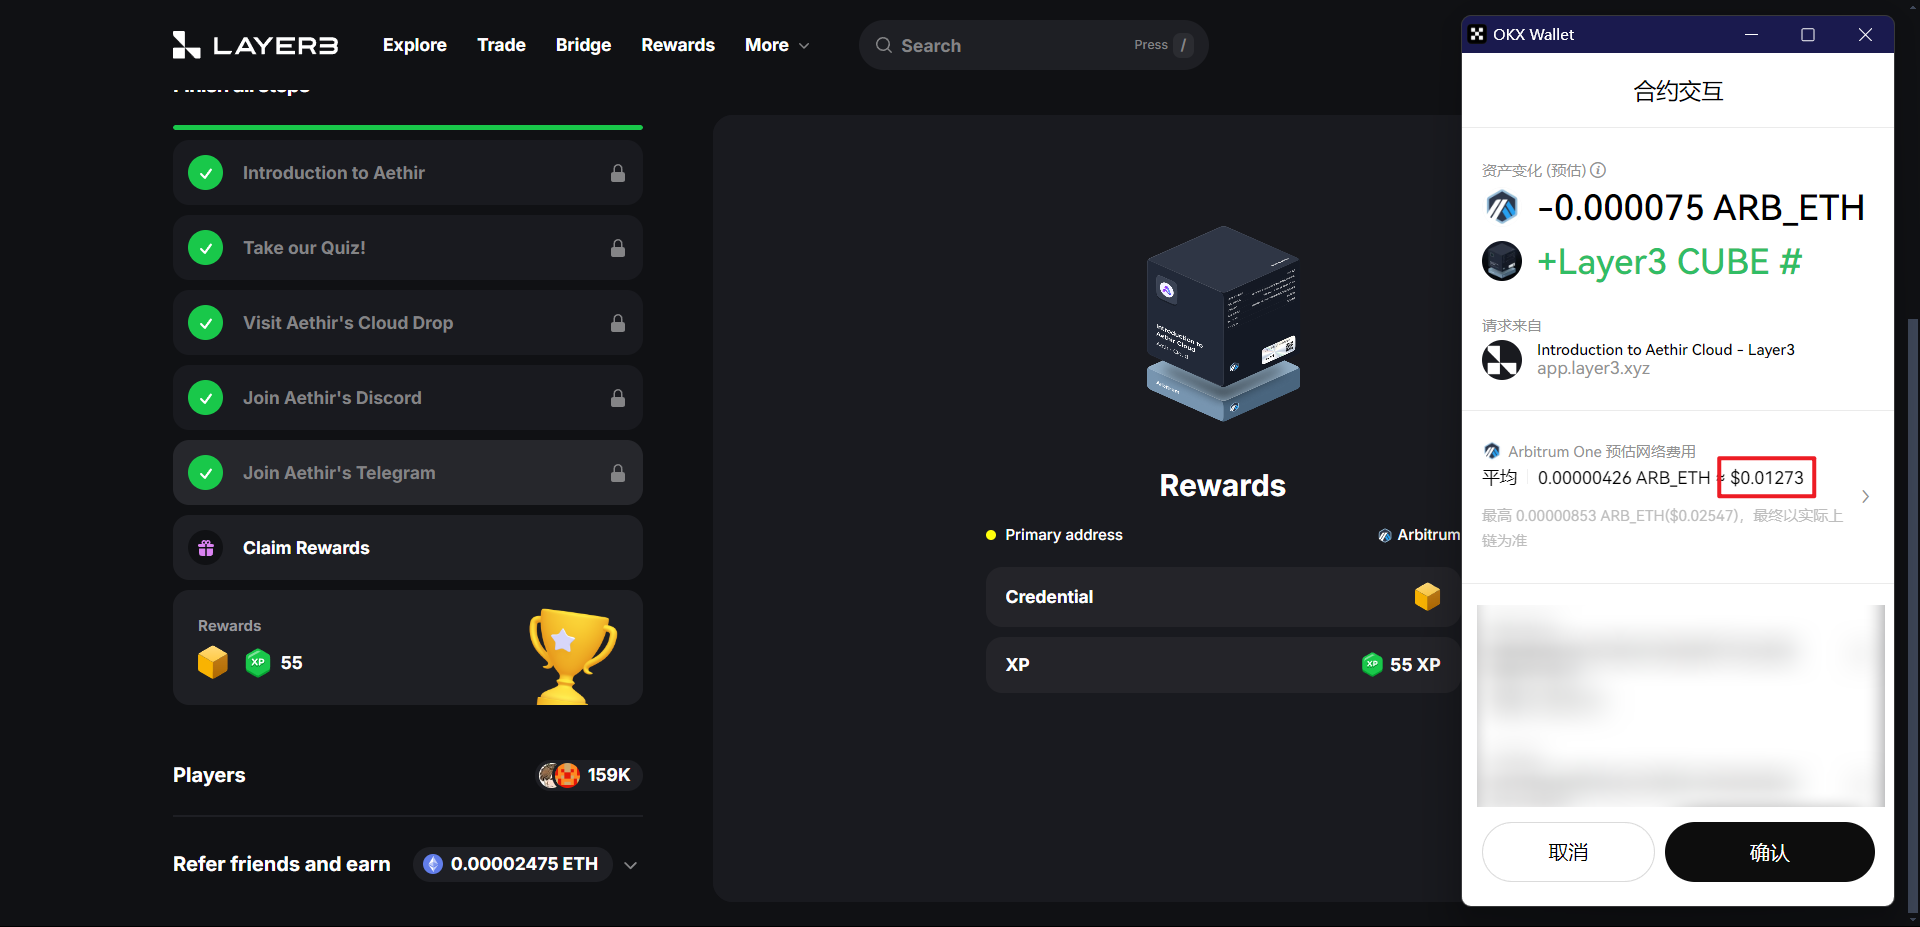
Task: Expand the Refer friends and earn chevron
Action: click(x=631, y=865)
